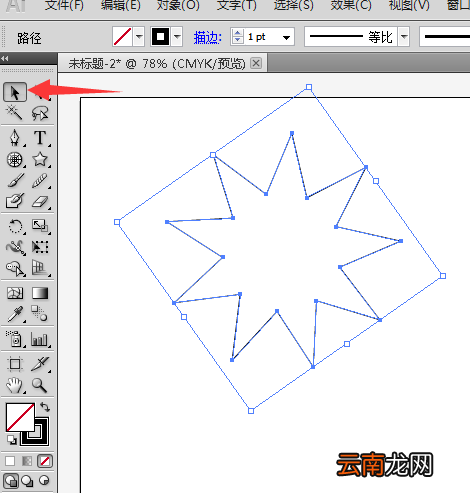Select the Hand tool
The image size is (470, 493).
[14, 385]
